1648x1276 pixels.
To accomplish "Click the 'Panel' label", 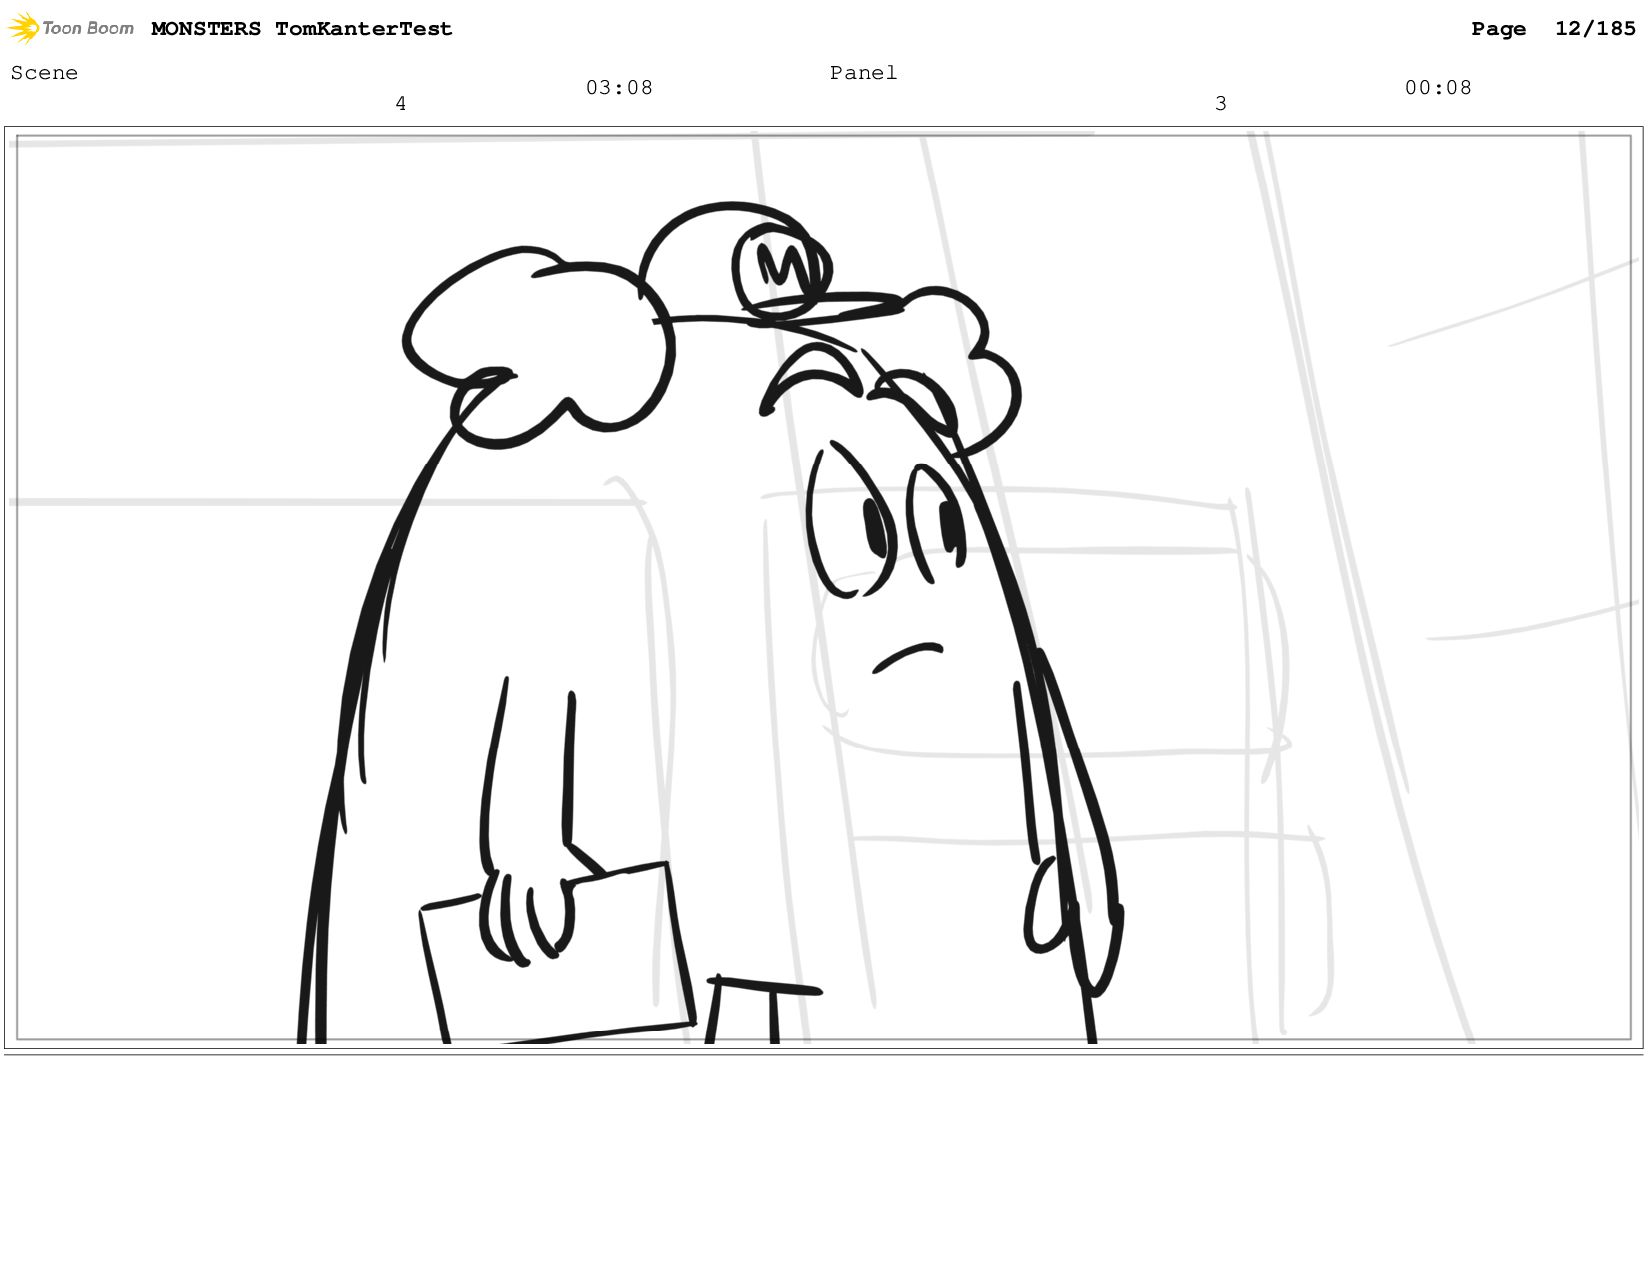I will [x=864, y=73].
